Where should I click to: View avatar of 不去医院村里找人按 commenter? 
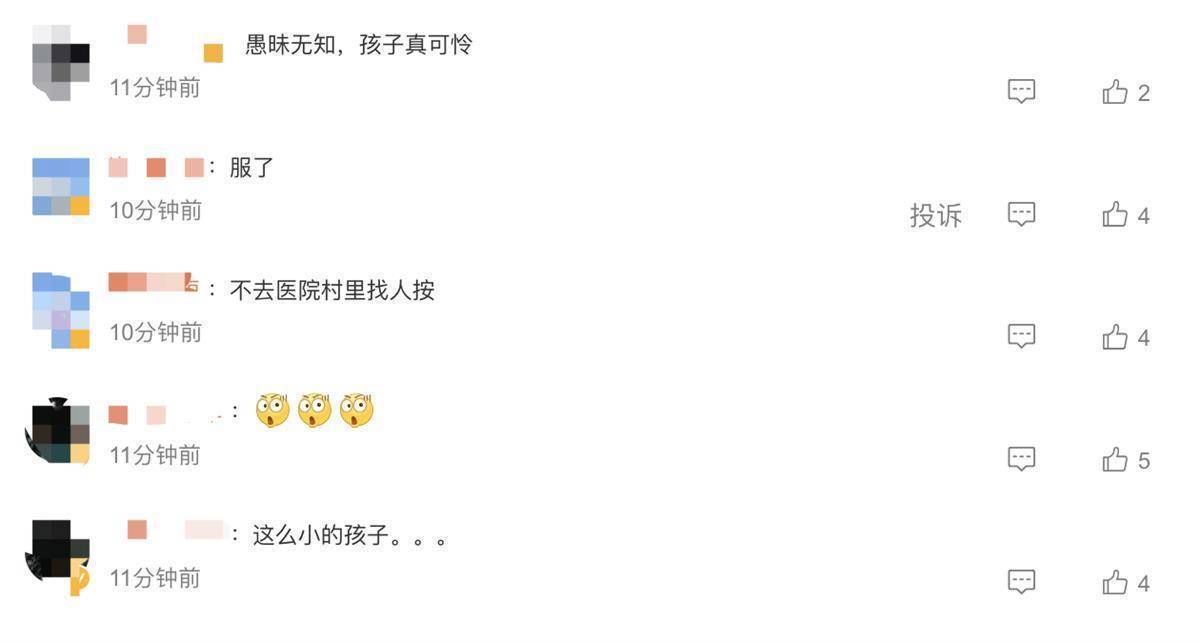click(61, 310)
